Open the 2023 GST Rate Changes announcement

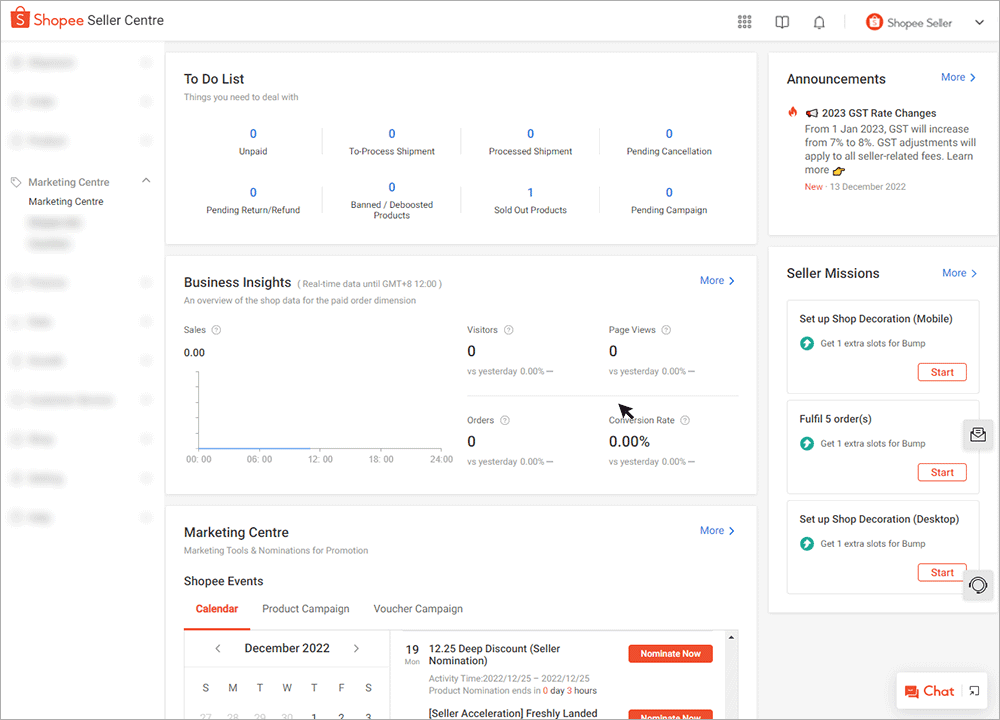(879, 113)
